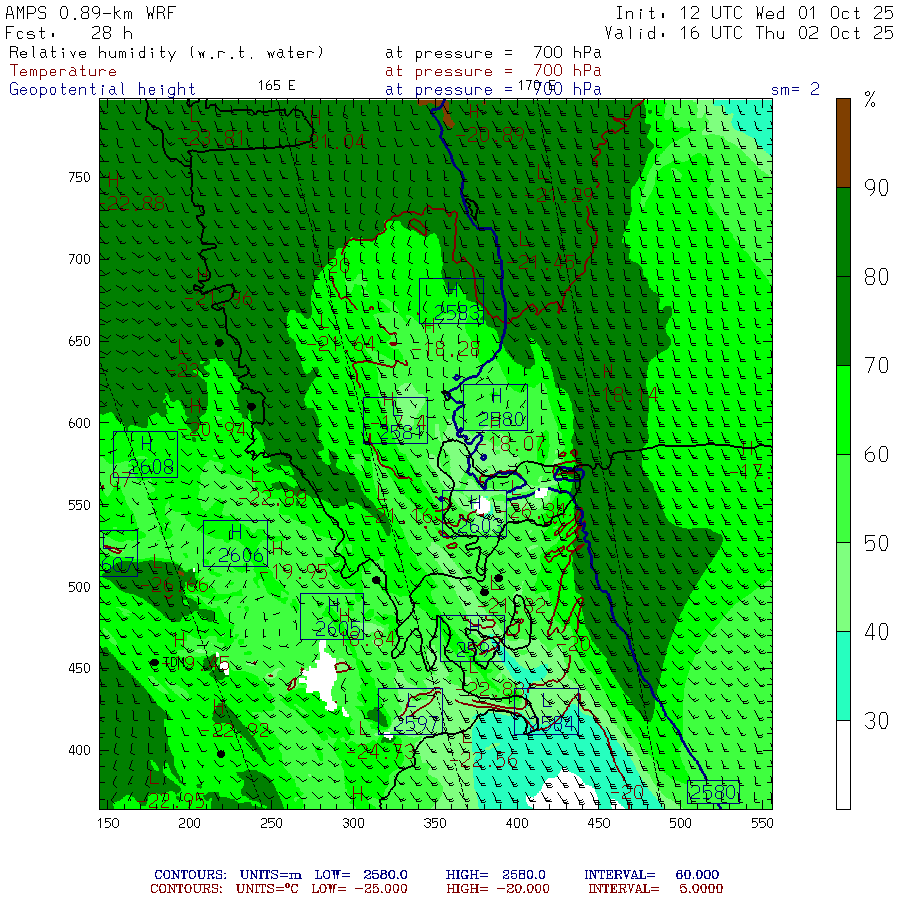Click the color bar segment between 80 and 90

pos(843,232)
